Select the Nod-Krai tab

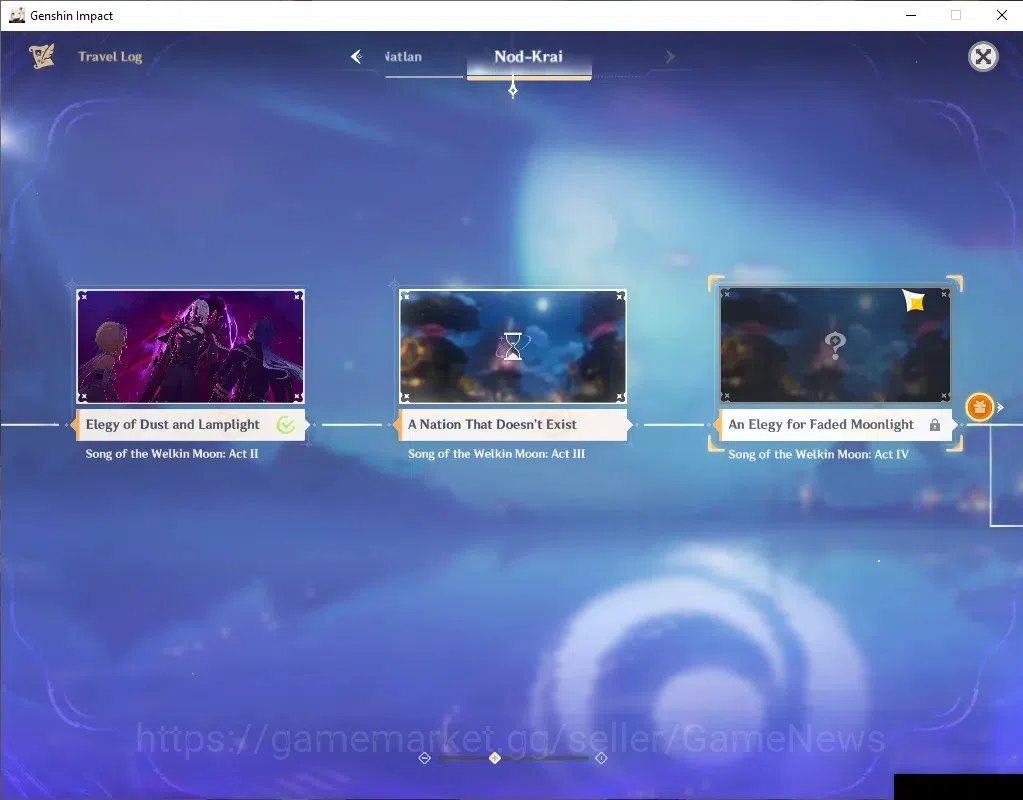[x=528, y=57]
